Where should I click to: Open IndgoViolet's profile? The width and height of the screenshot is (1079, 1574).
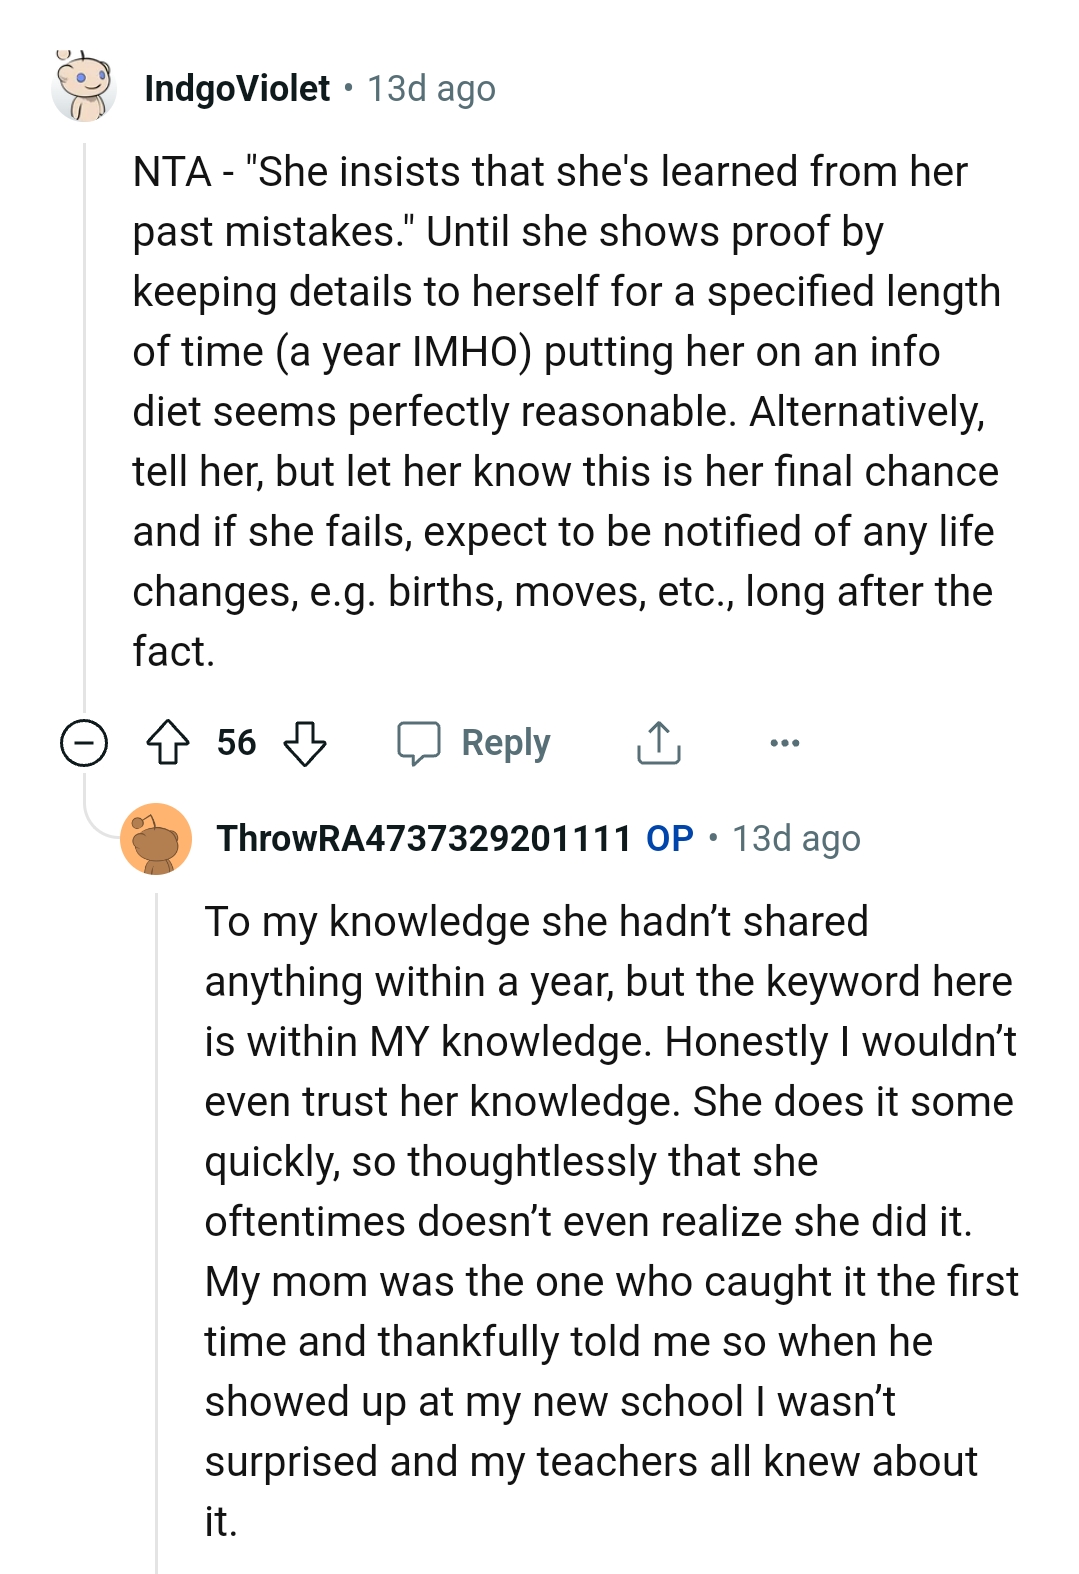pos(237,88)
